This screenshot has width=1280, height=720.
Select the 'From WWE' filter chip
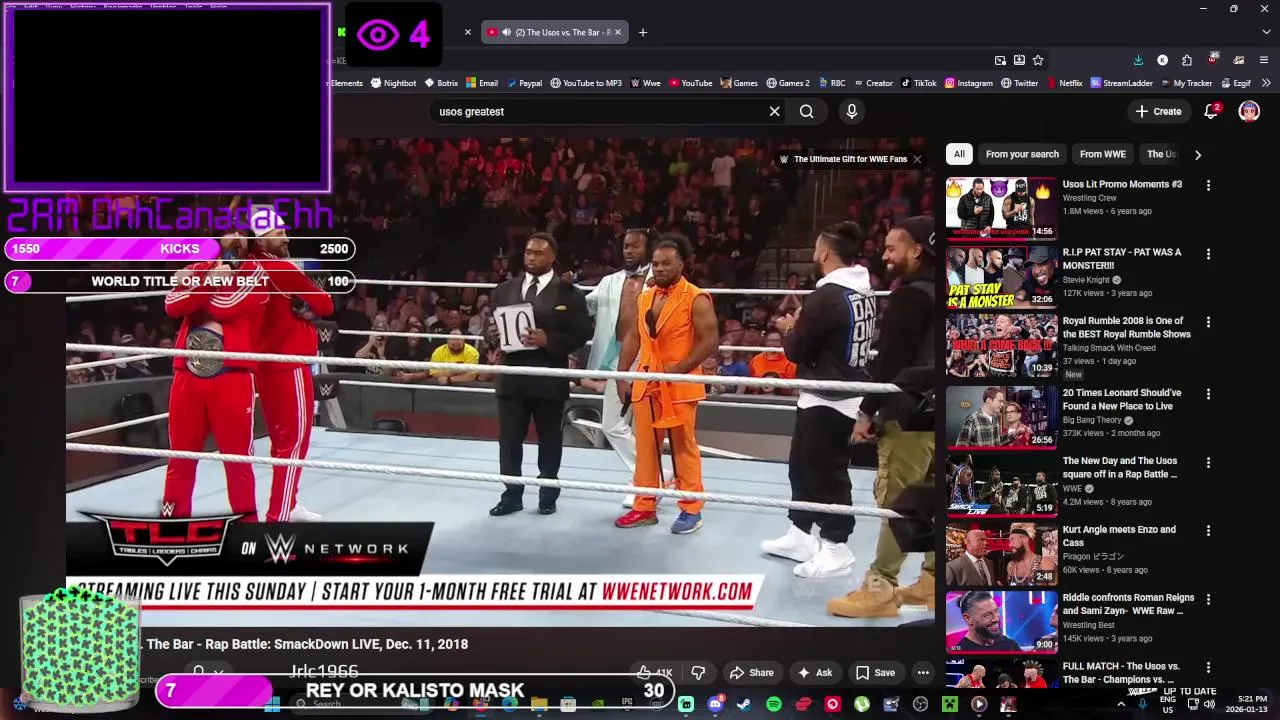pos(1102,154)
